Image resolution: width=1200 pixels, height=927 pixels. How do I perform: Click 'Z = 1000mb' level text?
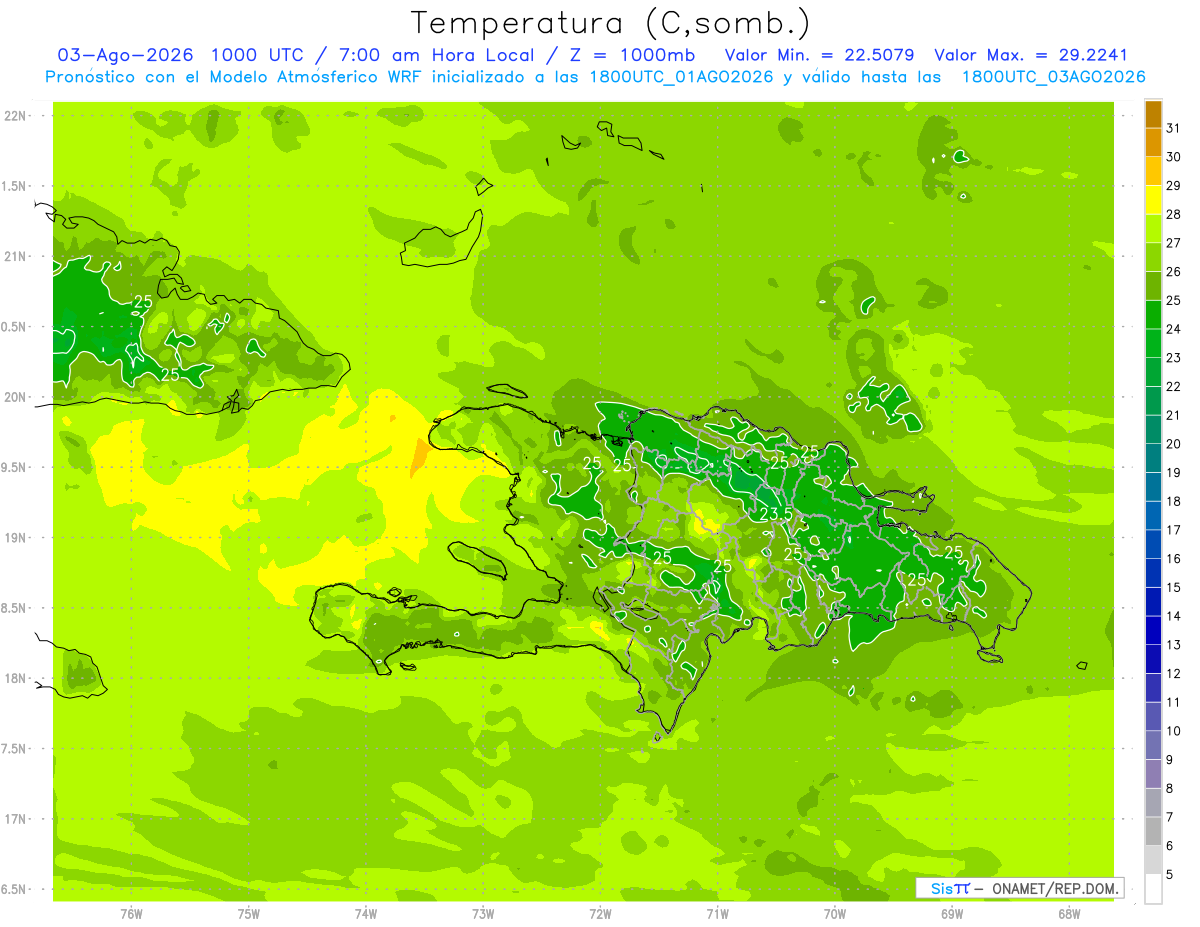631,55
